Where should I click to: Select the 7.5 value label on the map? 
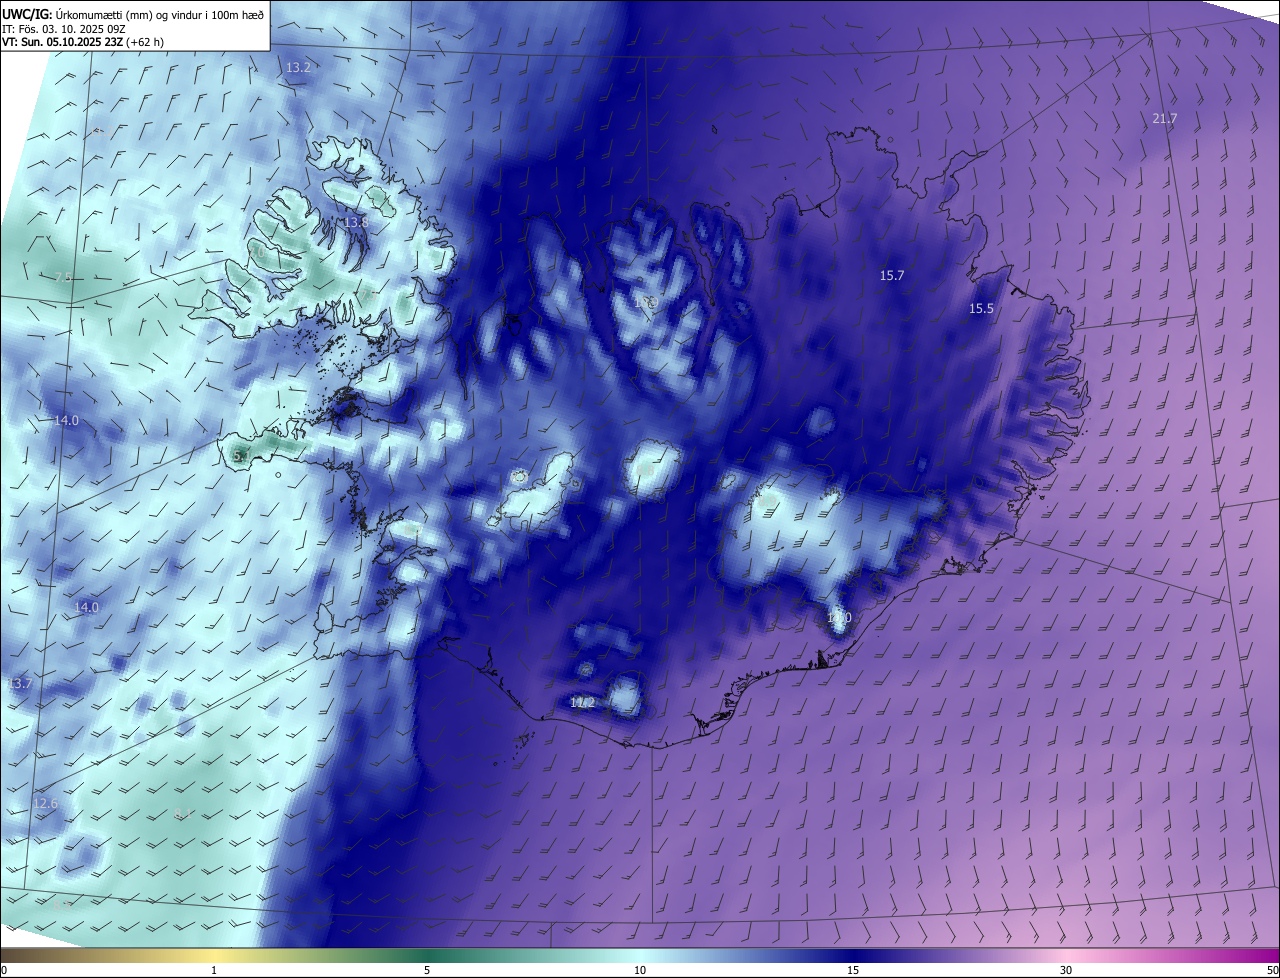pyautogui.click(x=63, y=277)
